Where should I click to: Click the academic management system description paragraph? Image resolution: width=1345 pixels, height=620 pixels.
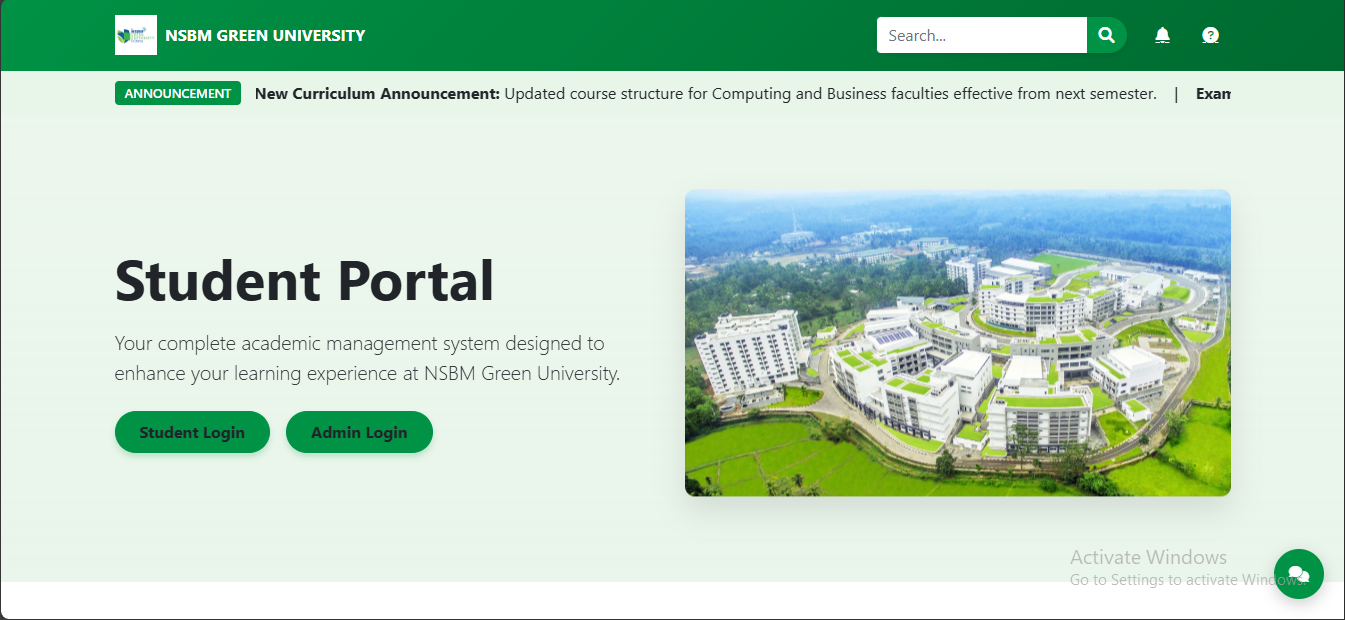point(367,358)
